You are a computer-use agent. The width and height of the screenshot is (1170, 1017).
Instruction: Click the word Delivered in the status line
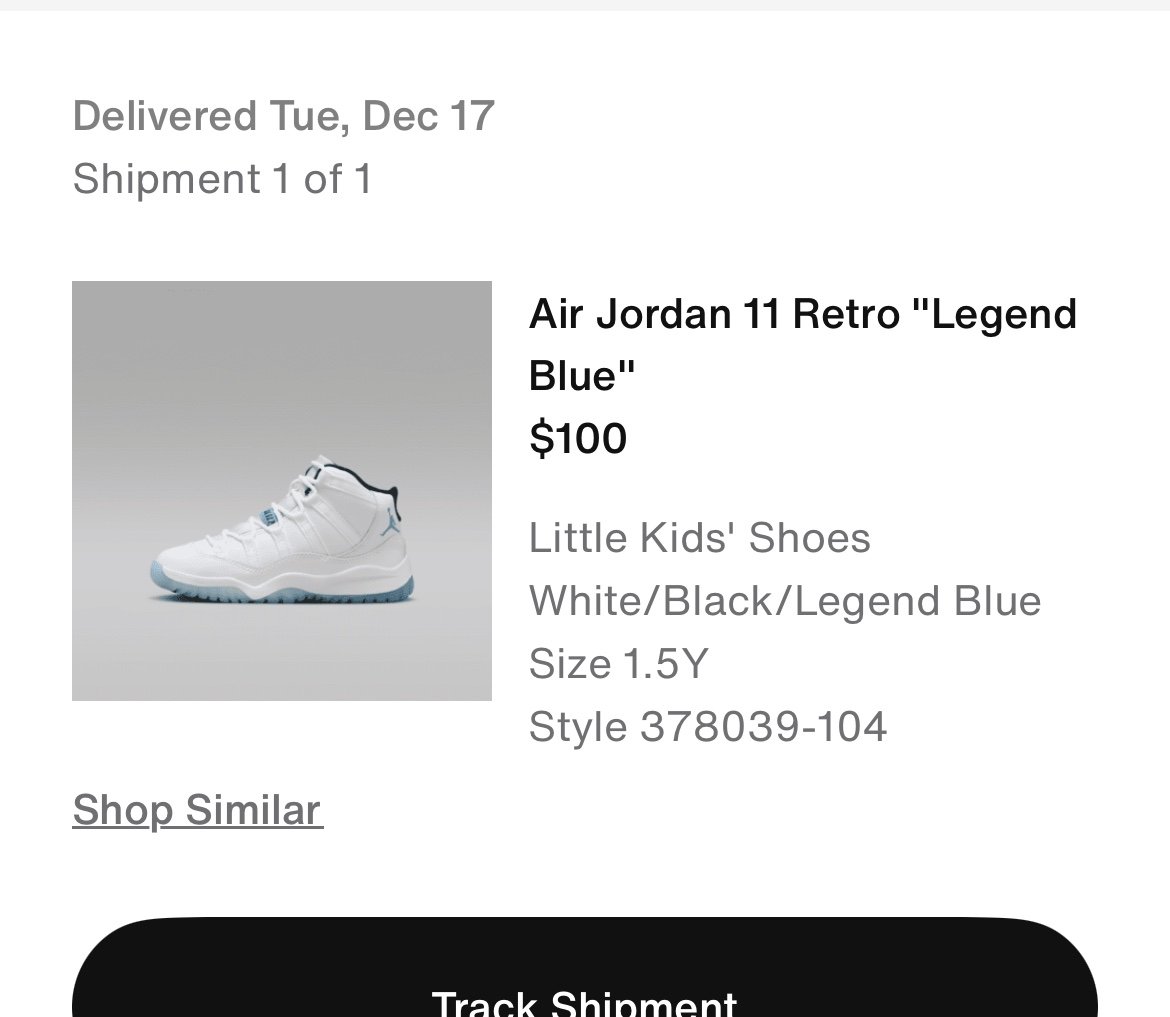(165, 116)
